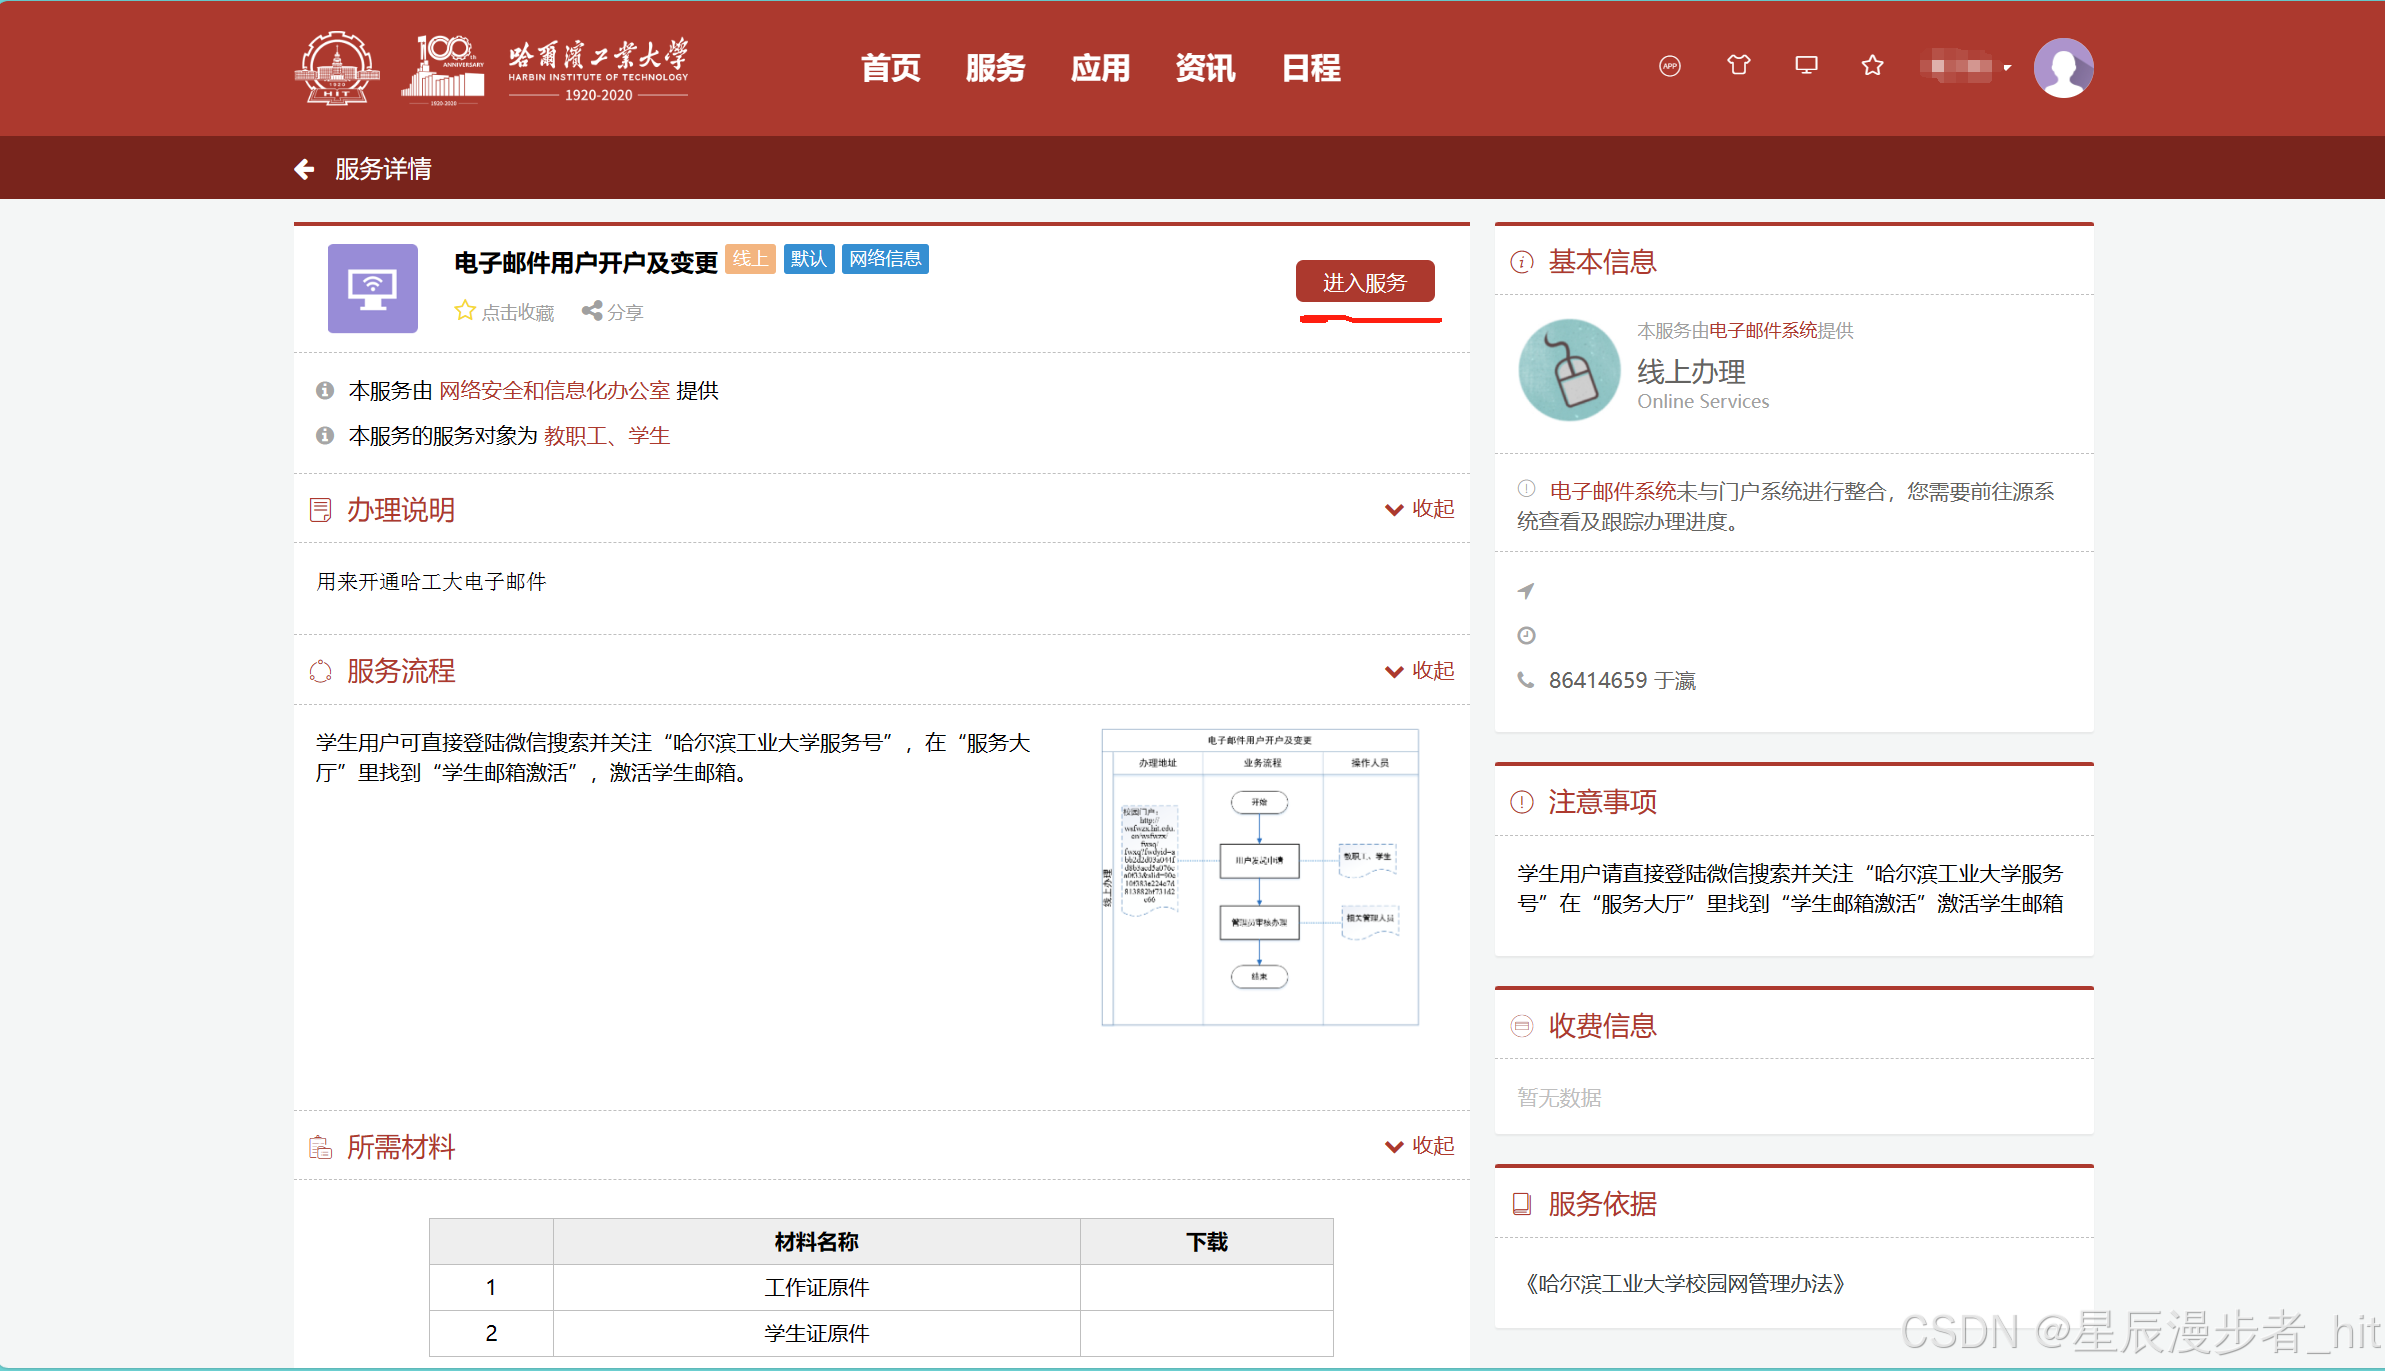This screenshot has width=2385, height=1371.
Task: Click the shirt theme icon in header
Action: [x=1738, y=66]
